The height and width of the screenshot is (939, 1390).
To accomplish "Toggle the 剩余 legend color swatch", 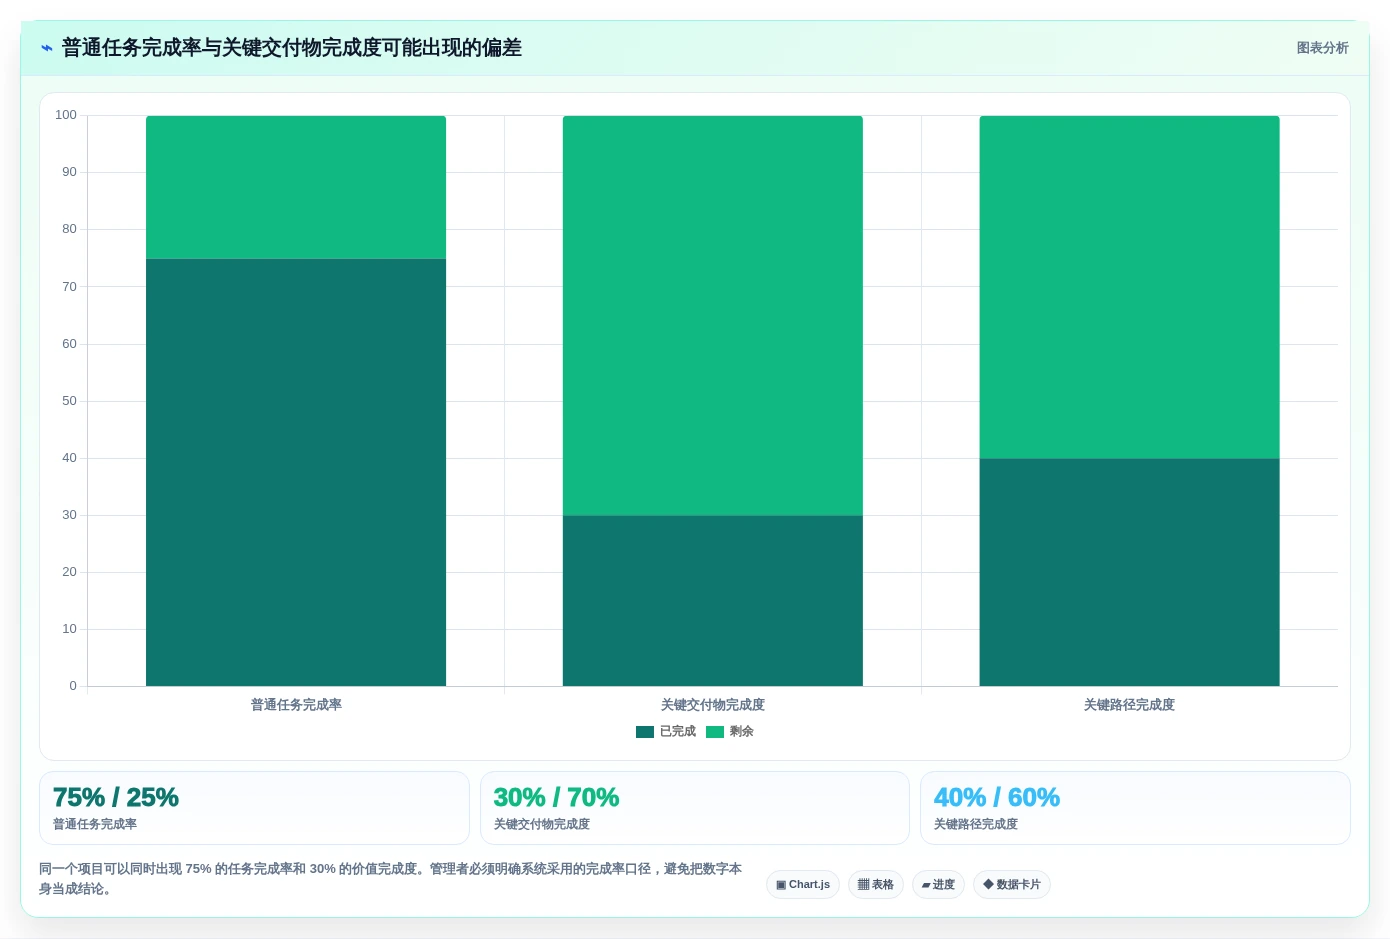I will pos(714,732).
